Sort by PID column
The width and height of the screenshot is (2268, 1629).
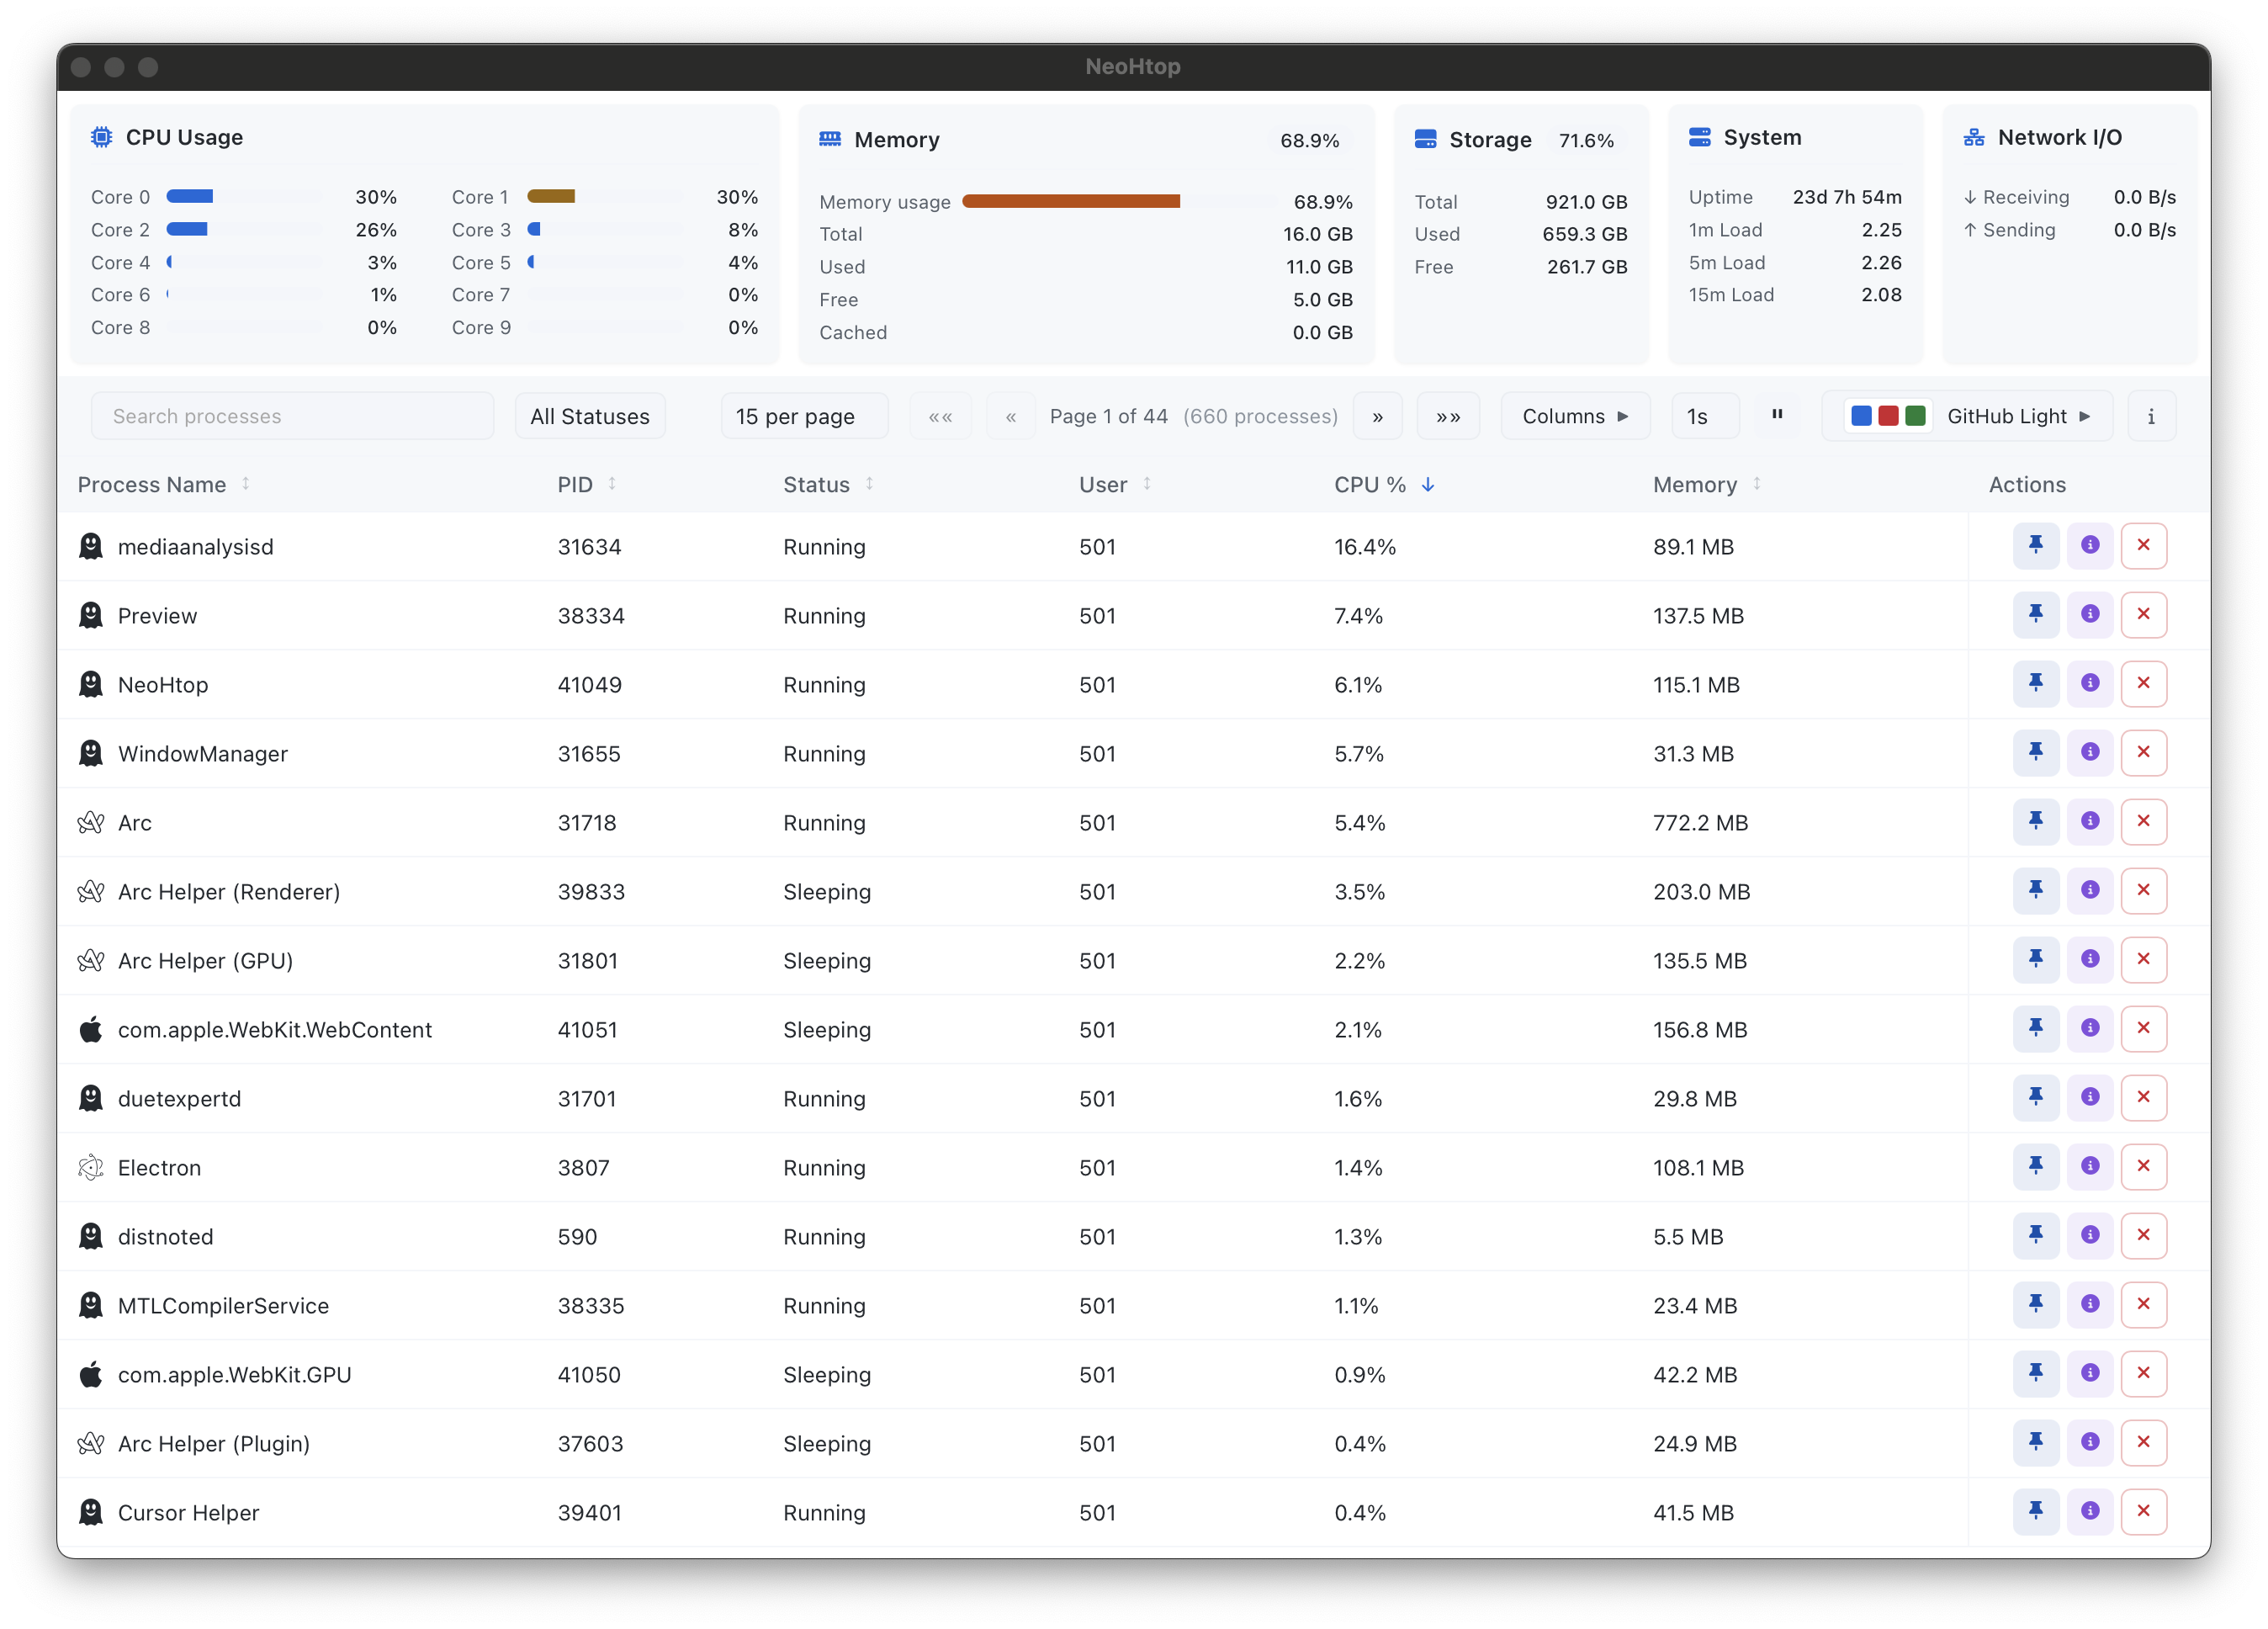coord(586,484)
